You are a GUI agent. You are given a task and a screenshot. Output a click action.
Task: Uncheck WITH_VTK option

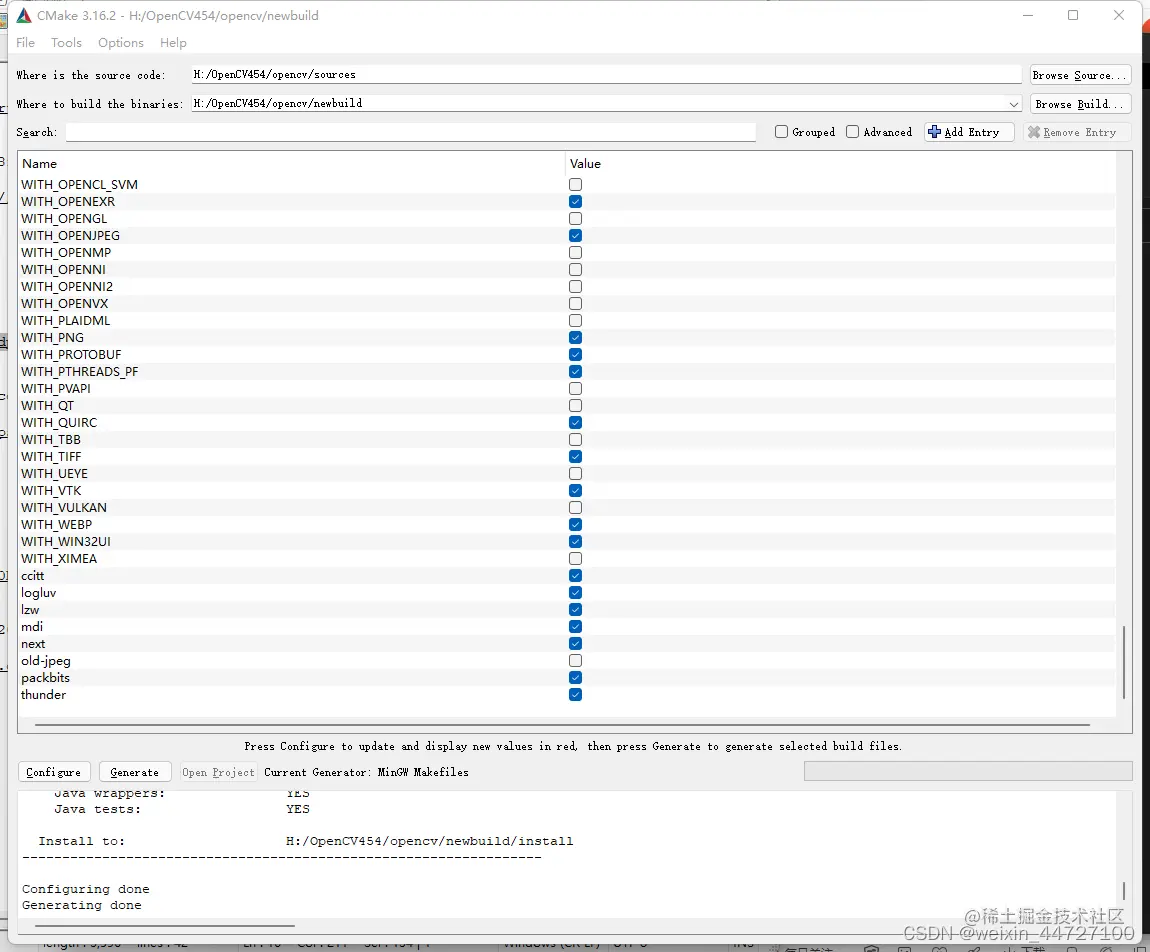(576, 491)
